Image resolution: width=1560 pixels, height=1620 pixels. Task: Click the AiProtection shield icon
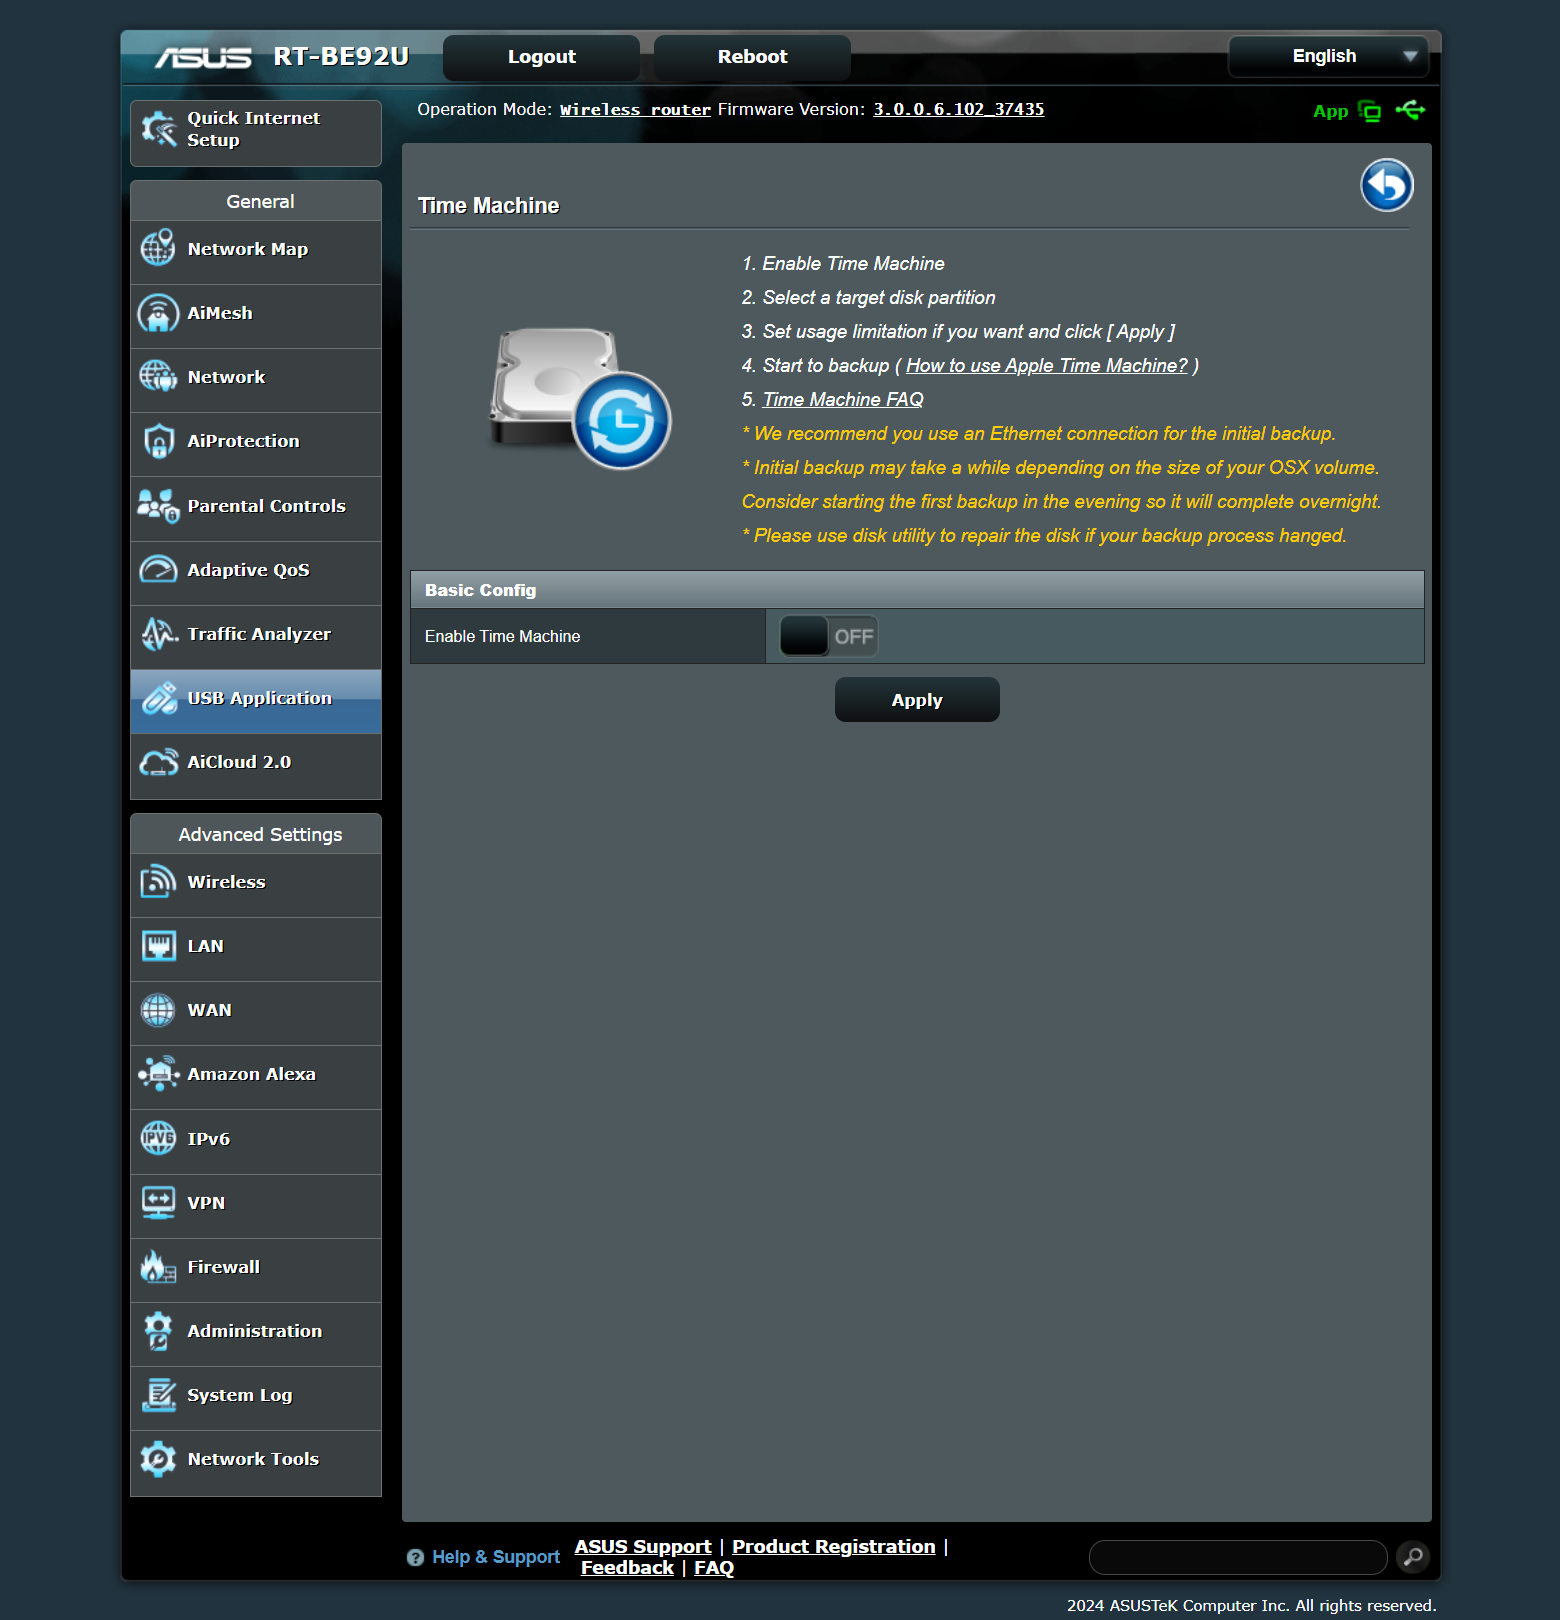pyautogui.click(x=158, y=441)
